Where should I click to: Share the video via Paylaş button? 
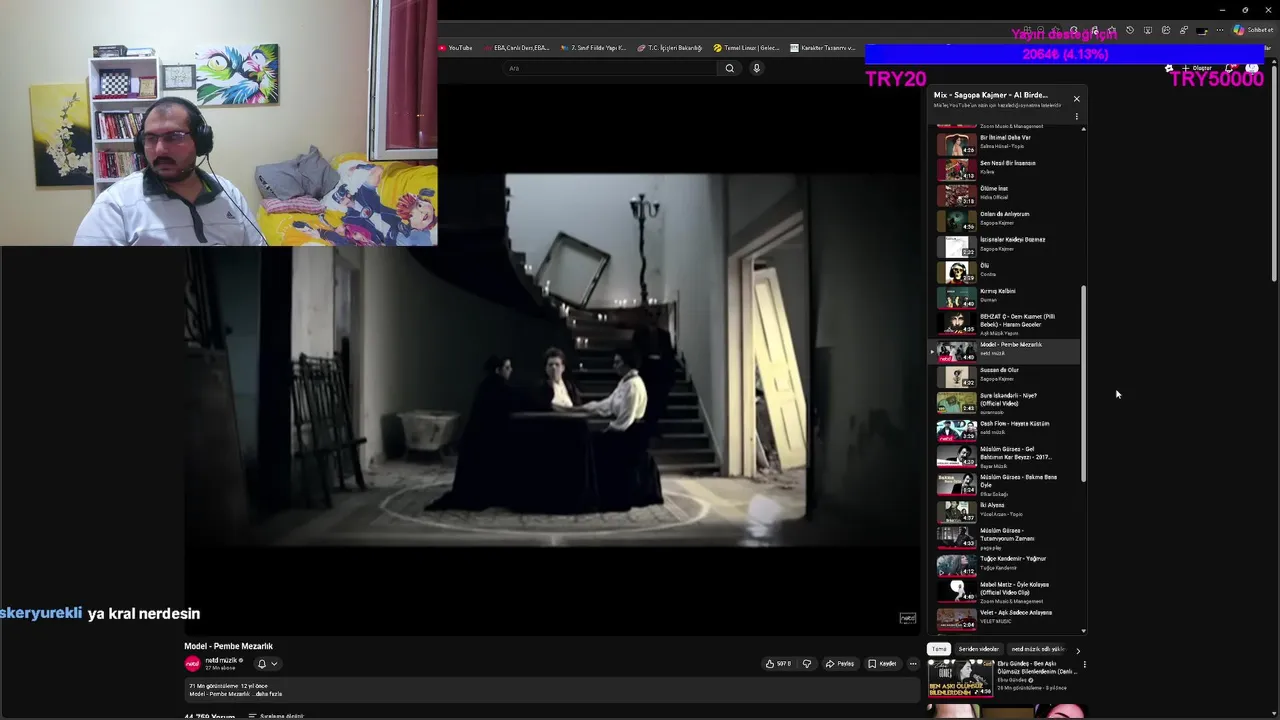tap(840, 664)
